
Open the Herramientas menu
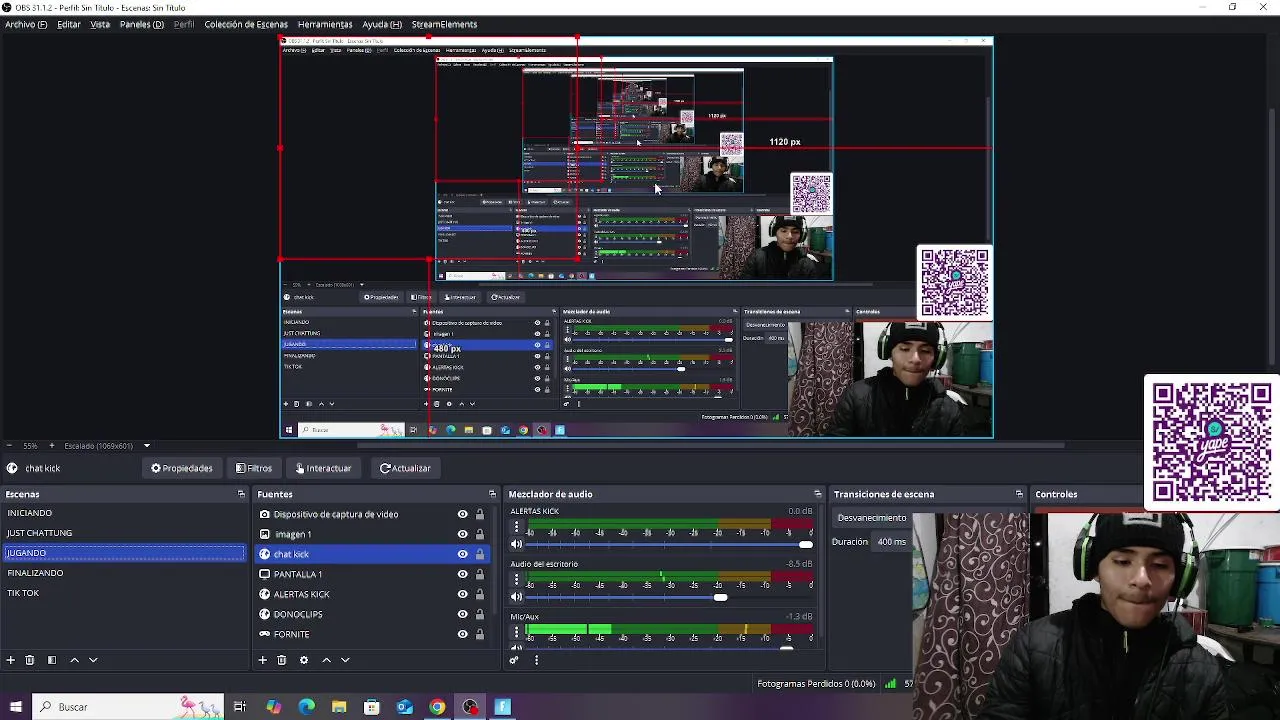tap(325, 24)
